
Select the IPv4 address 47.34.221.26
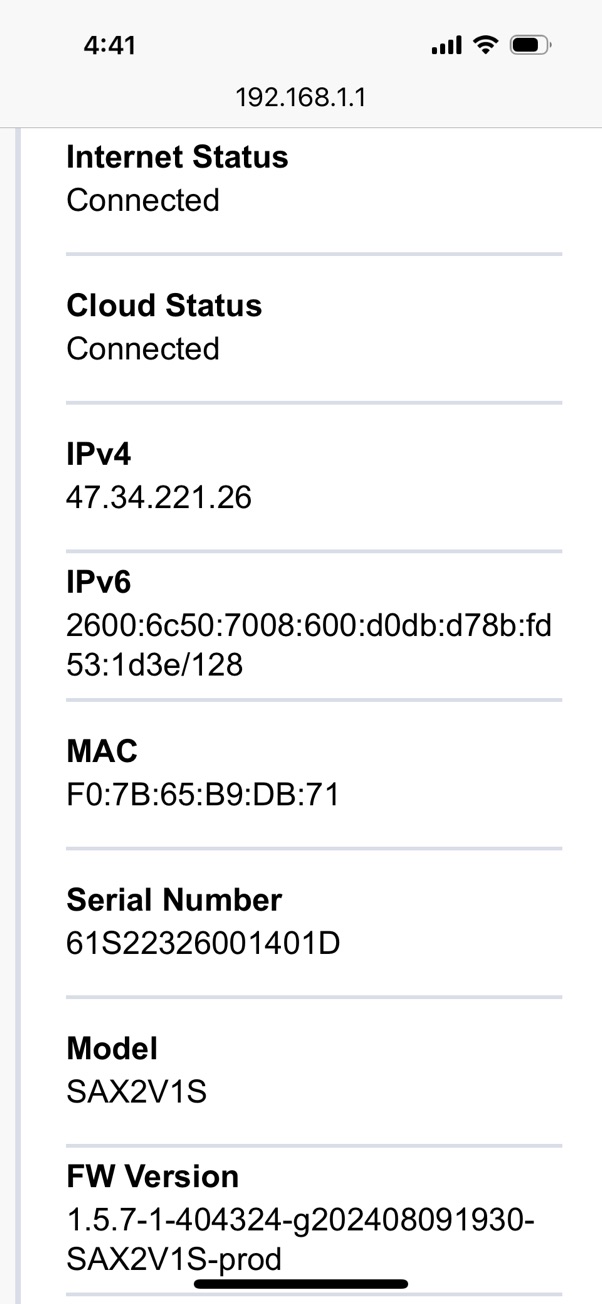pyautogui.click(x=159, y=497)
